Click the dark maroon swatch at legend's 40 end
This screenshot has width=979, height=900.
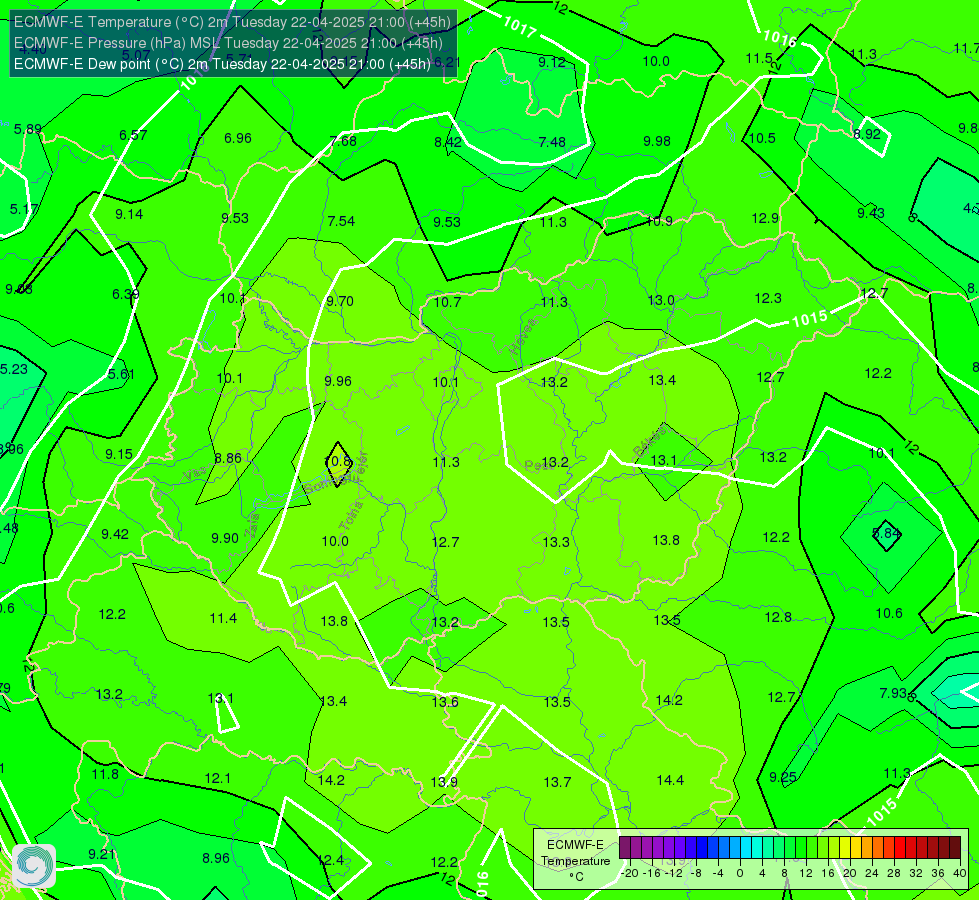[955, 848]
